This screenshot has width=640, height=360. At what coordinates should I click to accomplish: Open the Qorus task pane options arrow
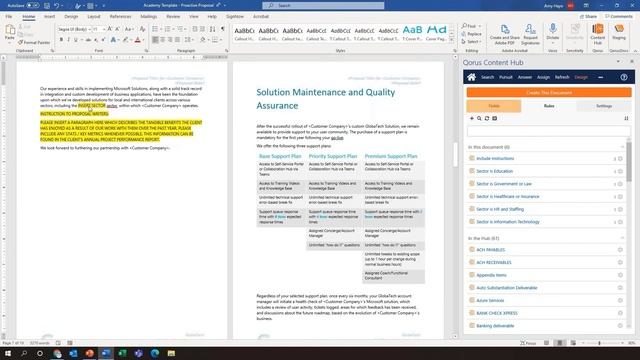tap(618, 62)
